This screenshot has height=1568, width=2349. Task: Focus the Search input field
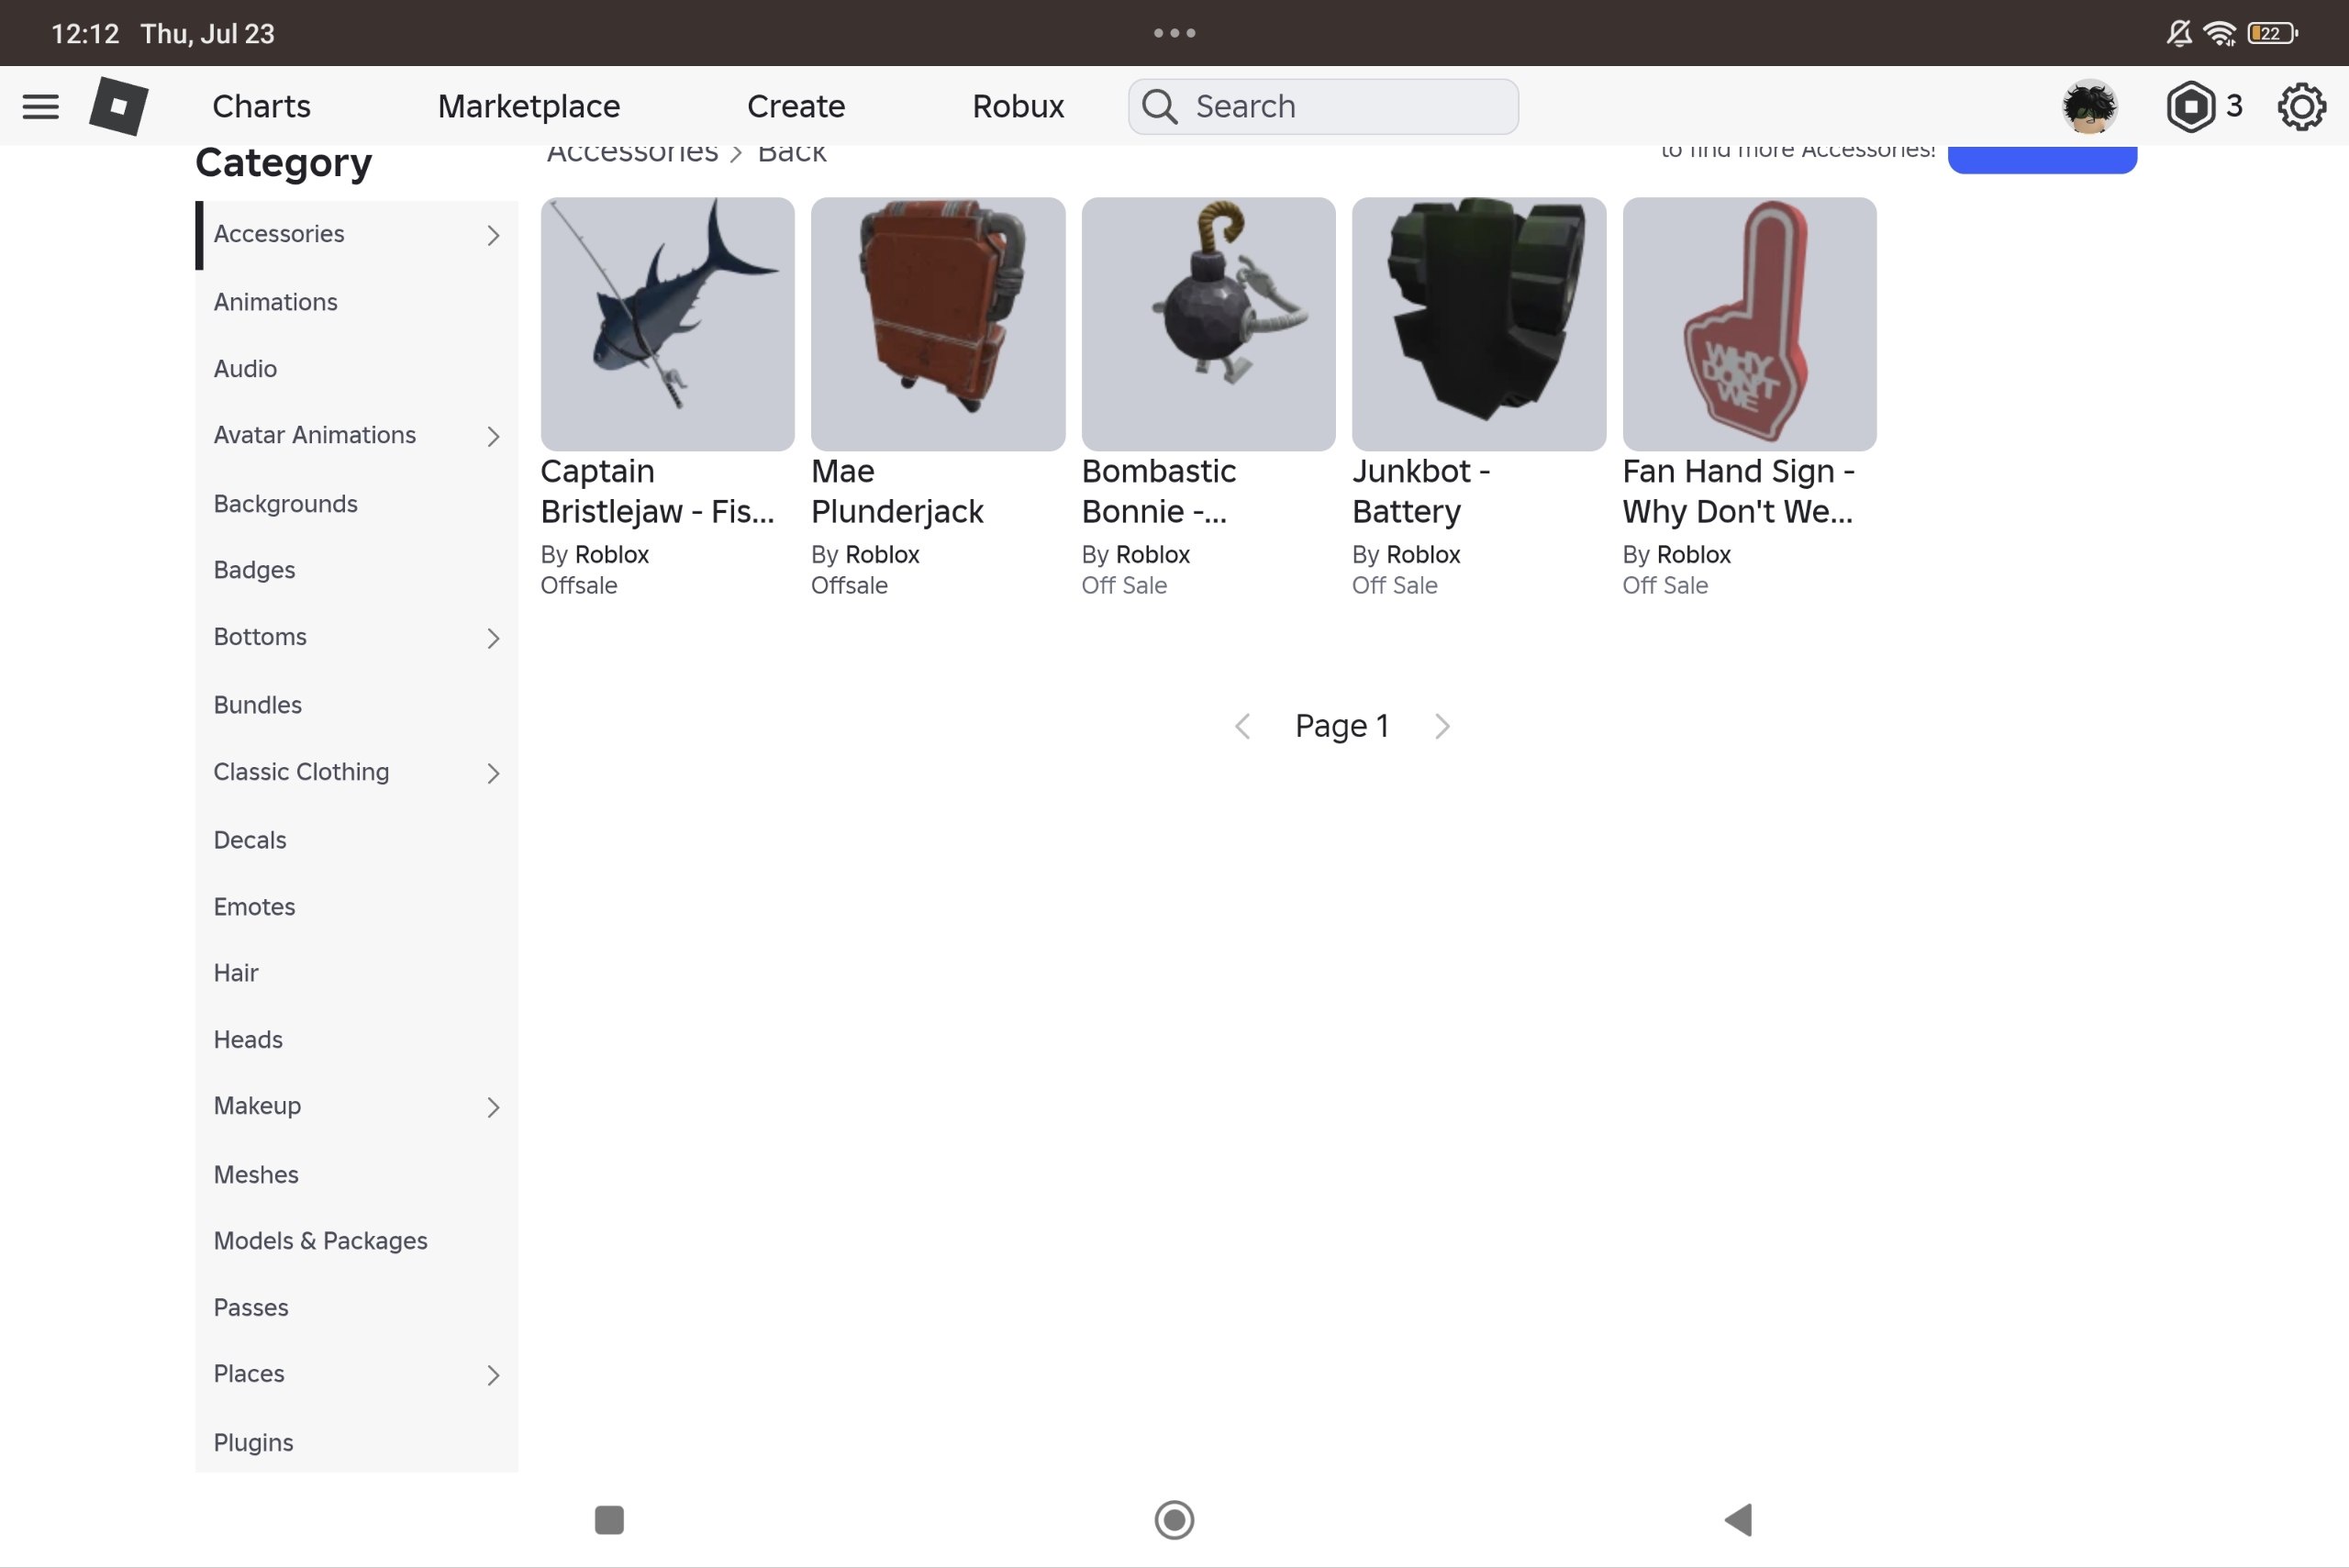[1323, 106]
